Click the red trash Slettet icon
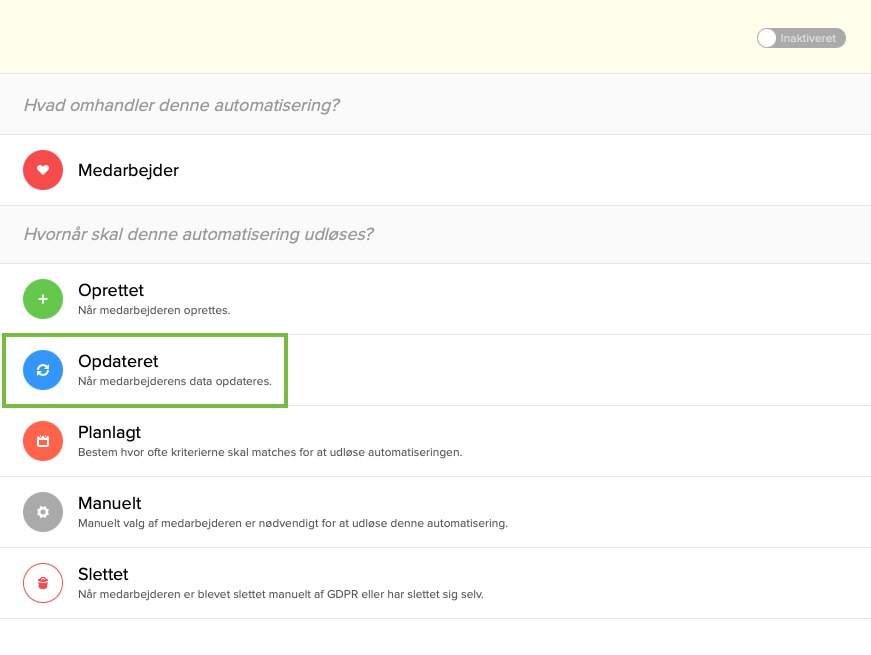Screen dimensions: 871x655 pyautogui.click(x=43, y=583)
